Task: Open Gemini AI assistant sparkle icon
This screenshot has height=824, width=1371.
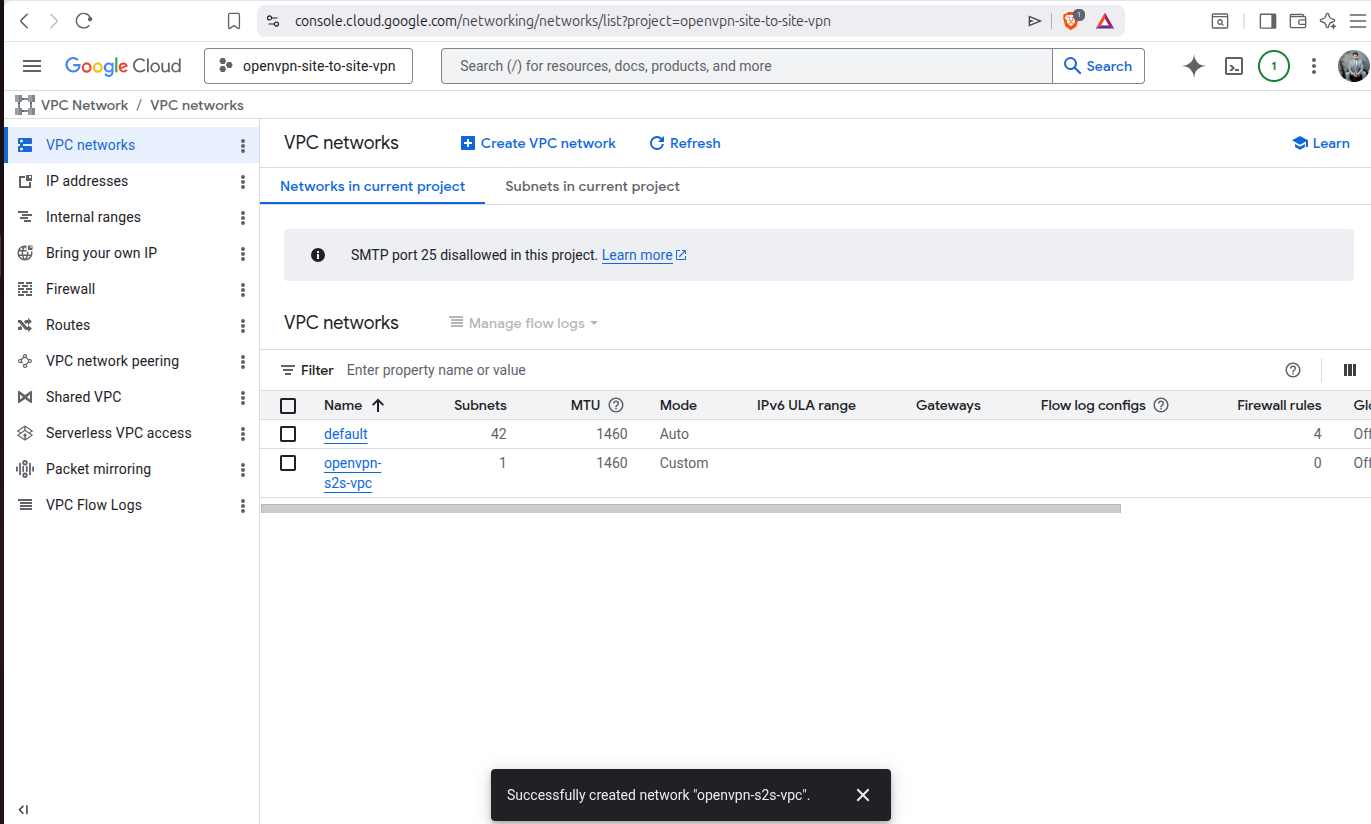Action: pos(1193,66)
